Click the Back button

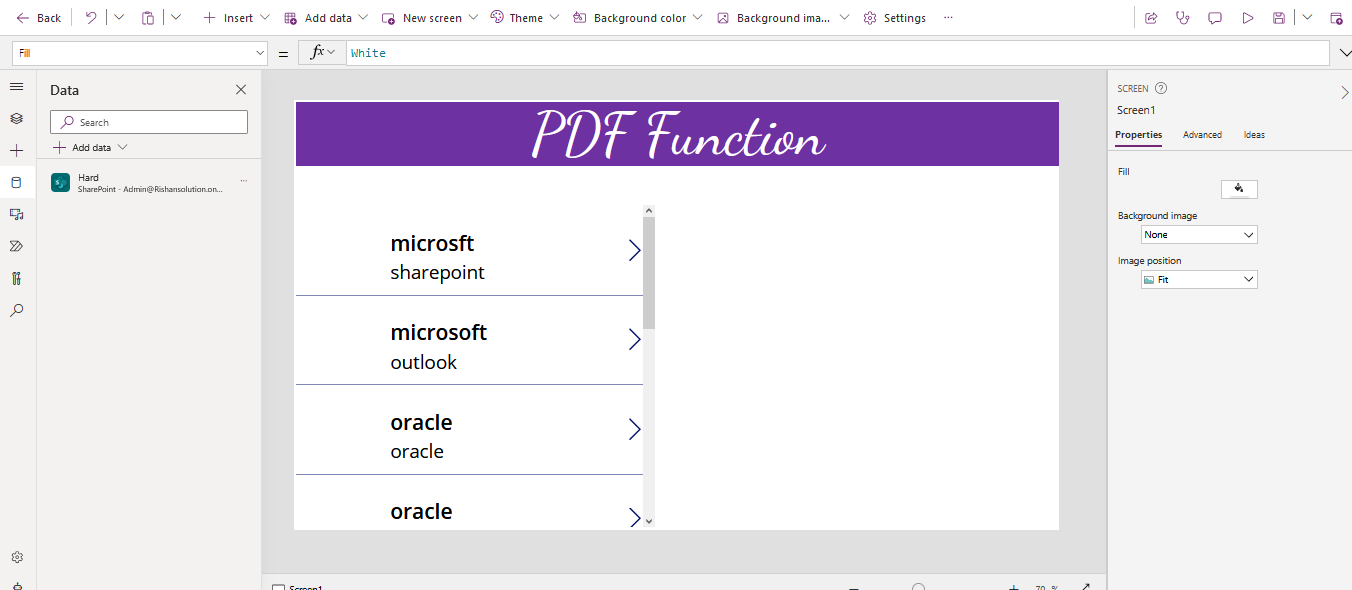37,17
